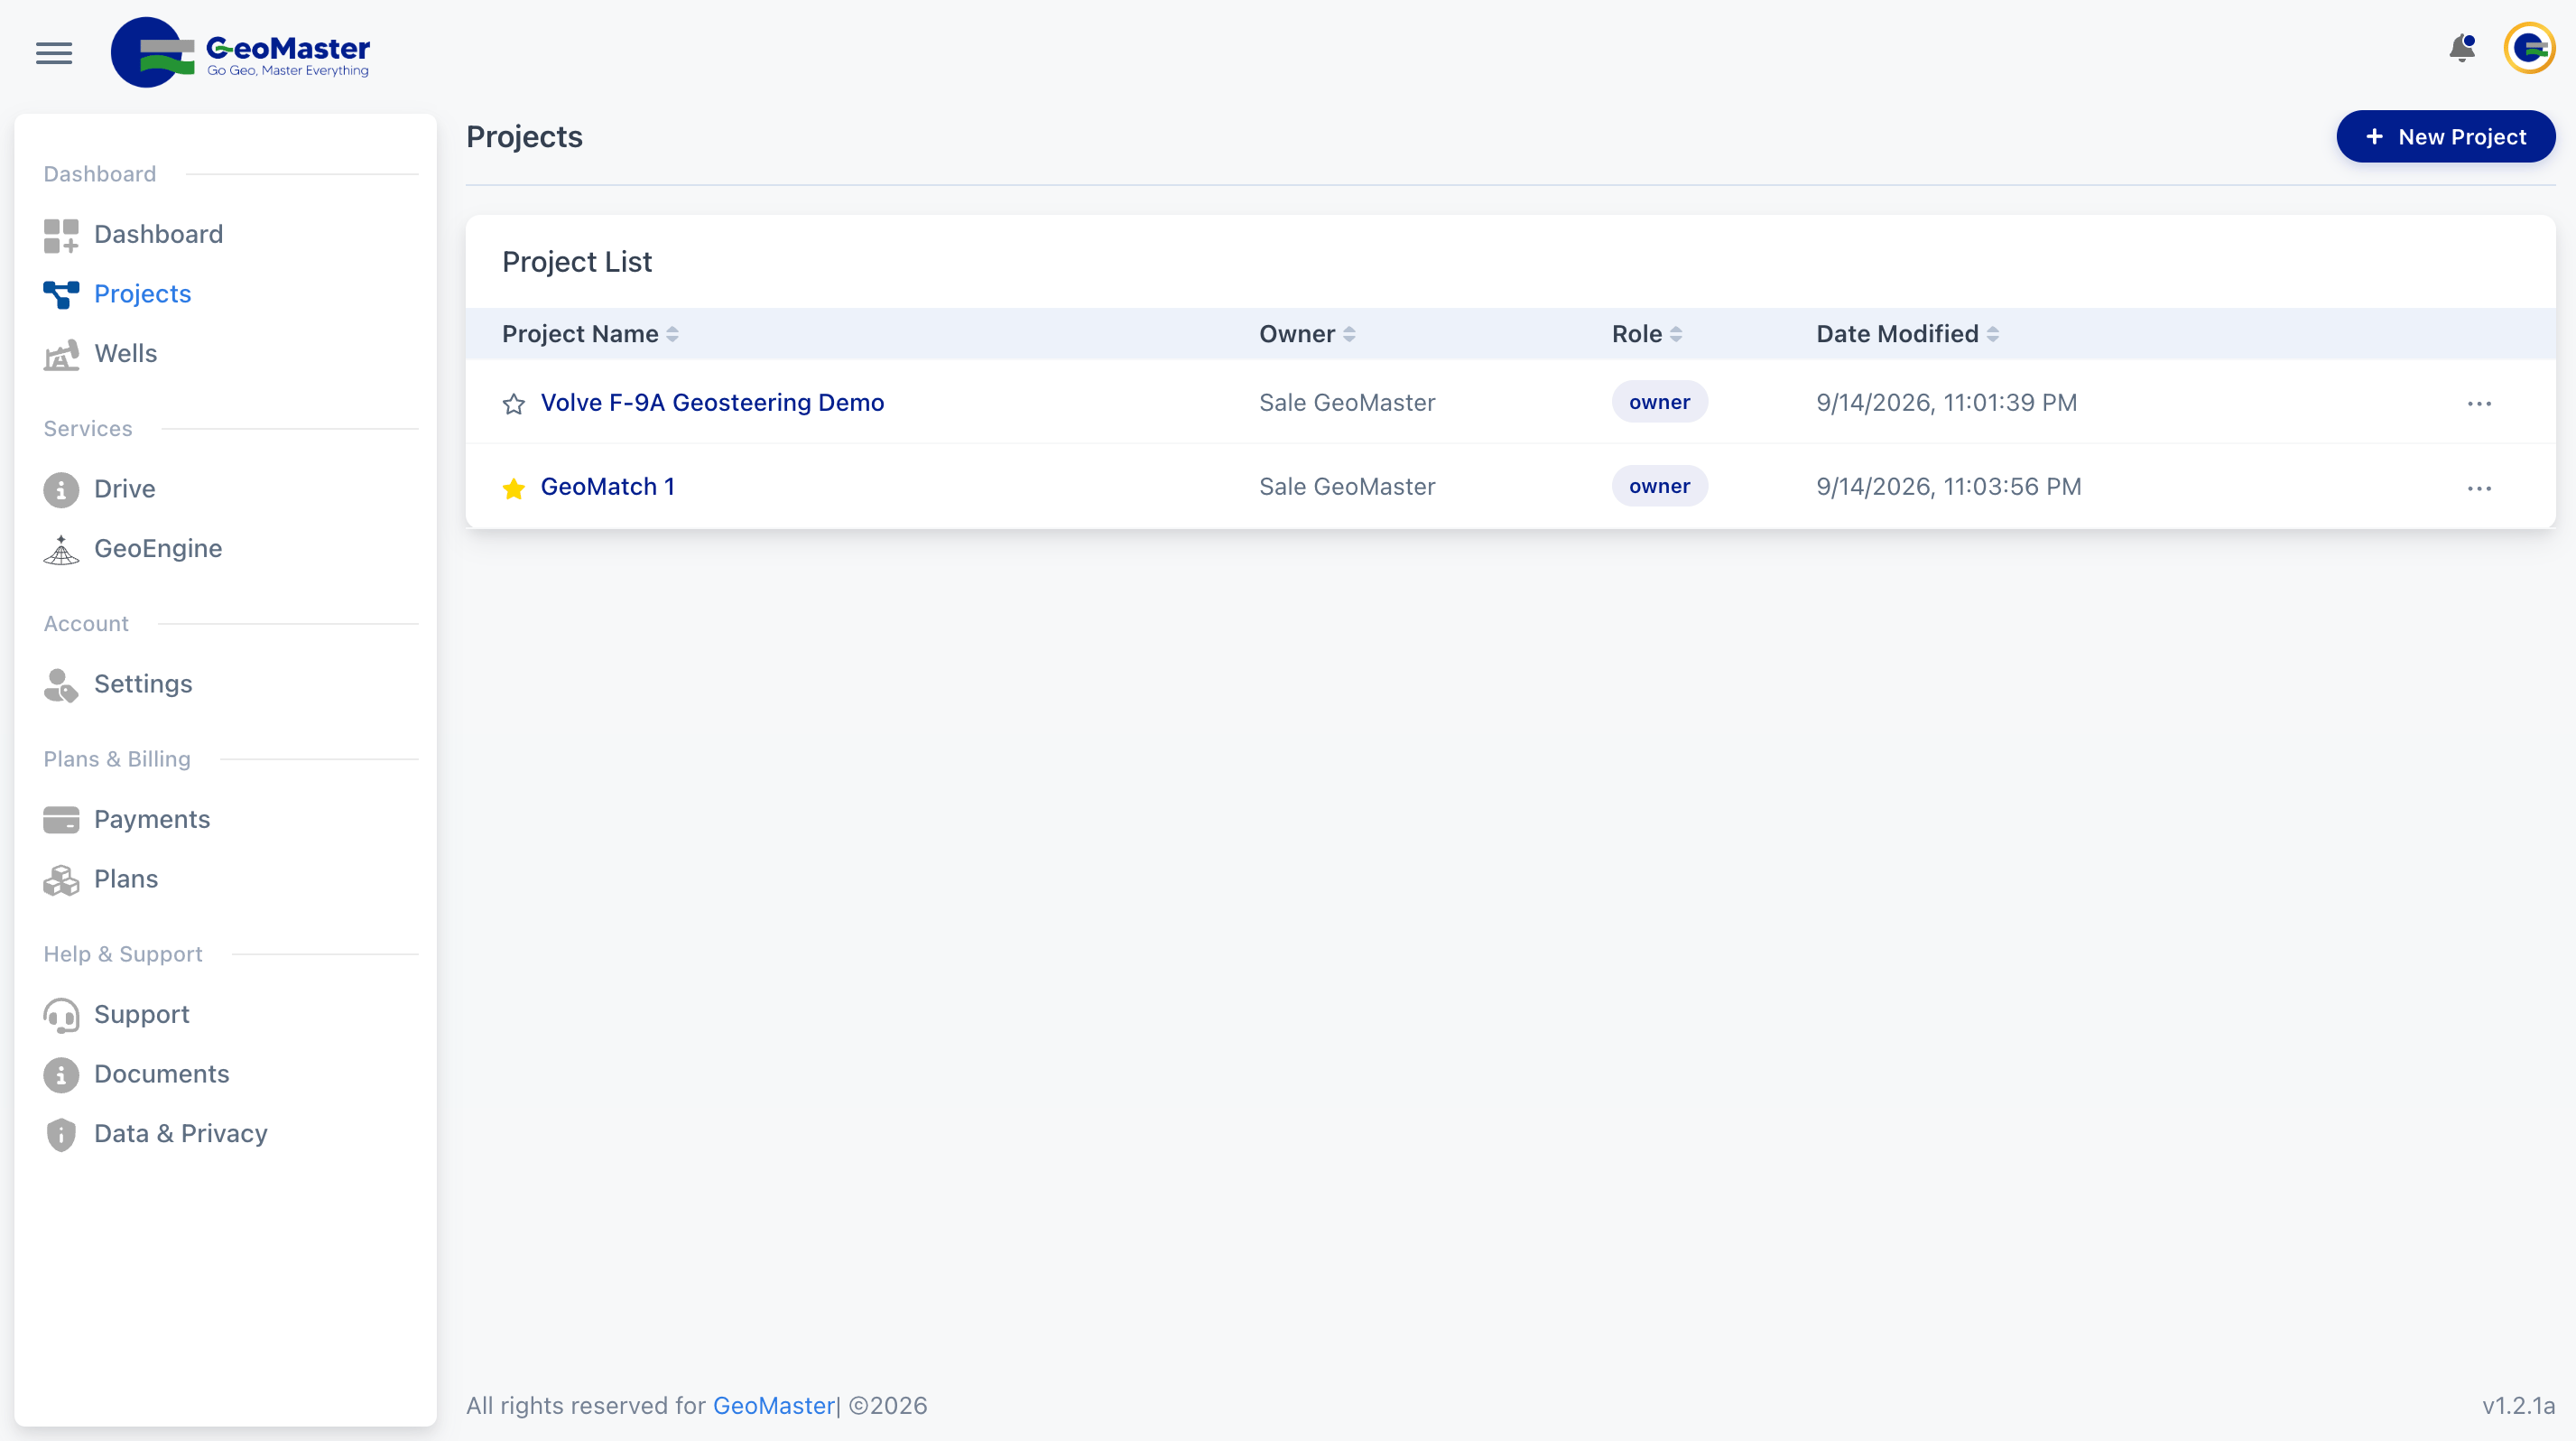Click Sale GeoMaster owner in GeoMatch 1 row

coord(1347,487)
